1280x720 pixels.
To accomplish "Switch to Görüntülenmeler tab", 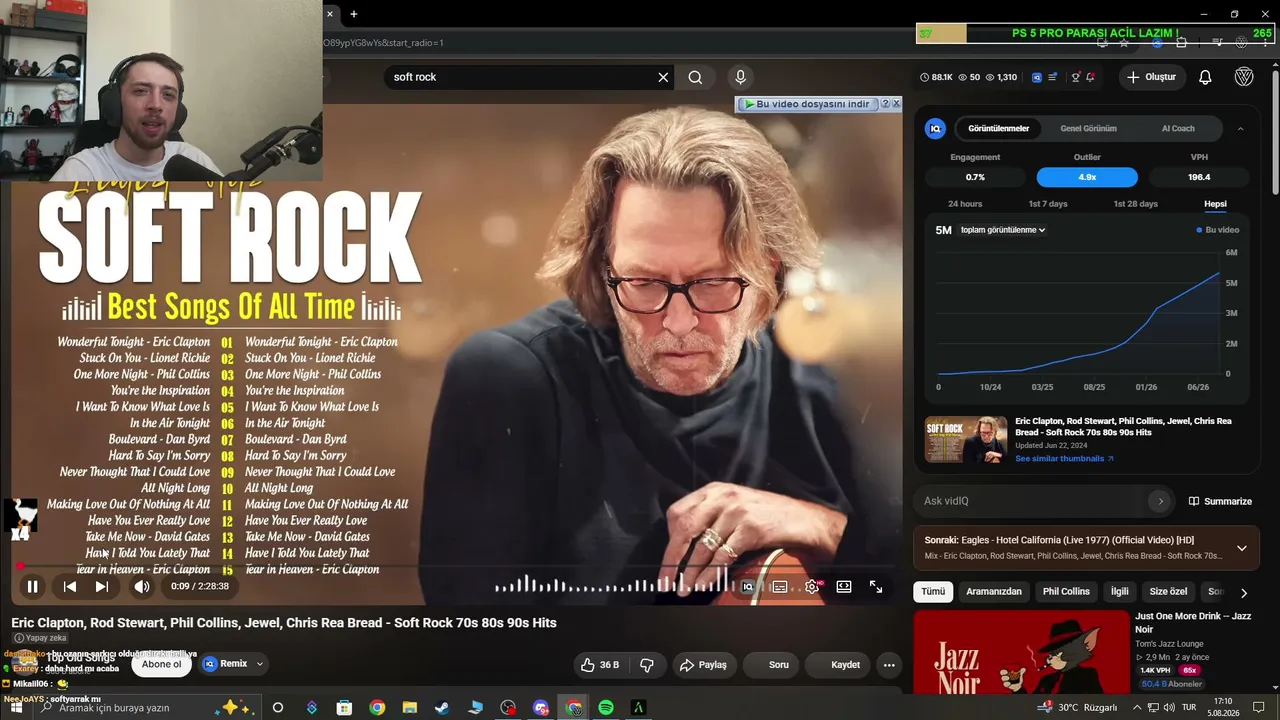I will [998, 128].
